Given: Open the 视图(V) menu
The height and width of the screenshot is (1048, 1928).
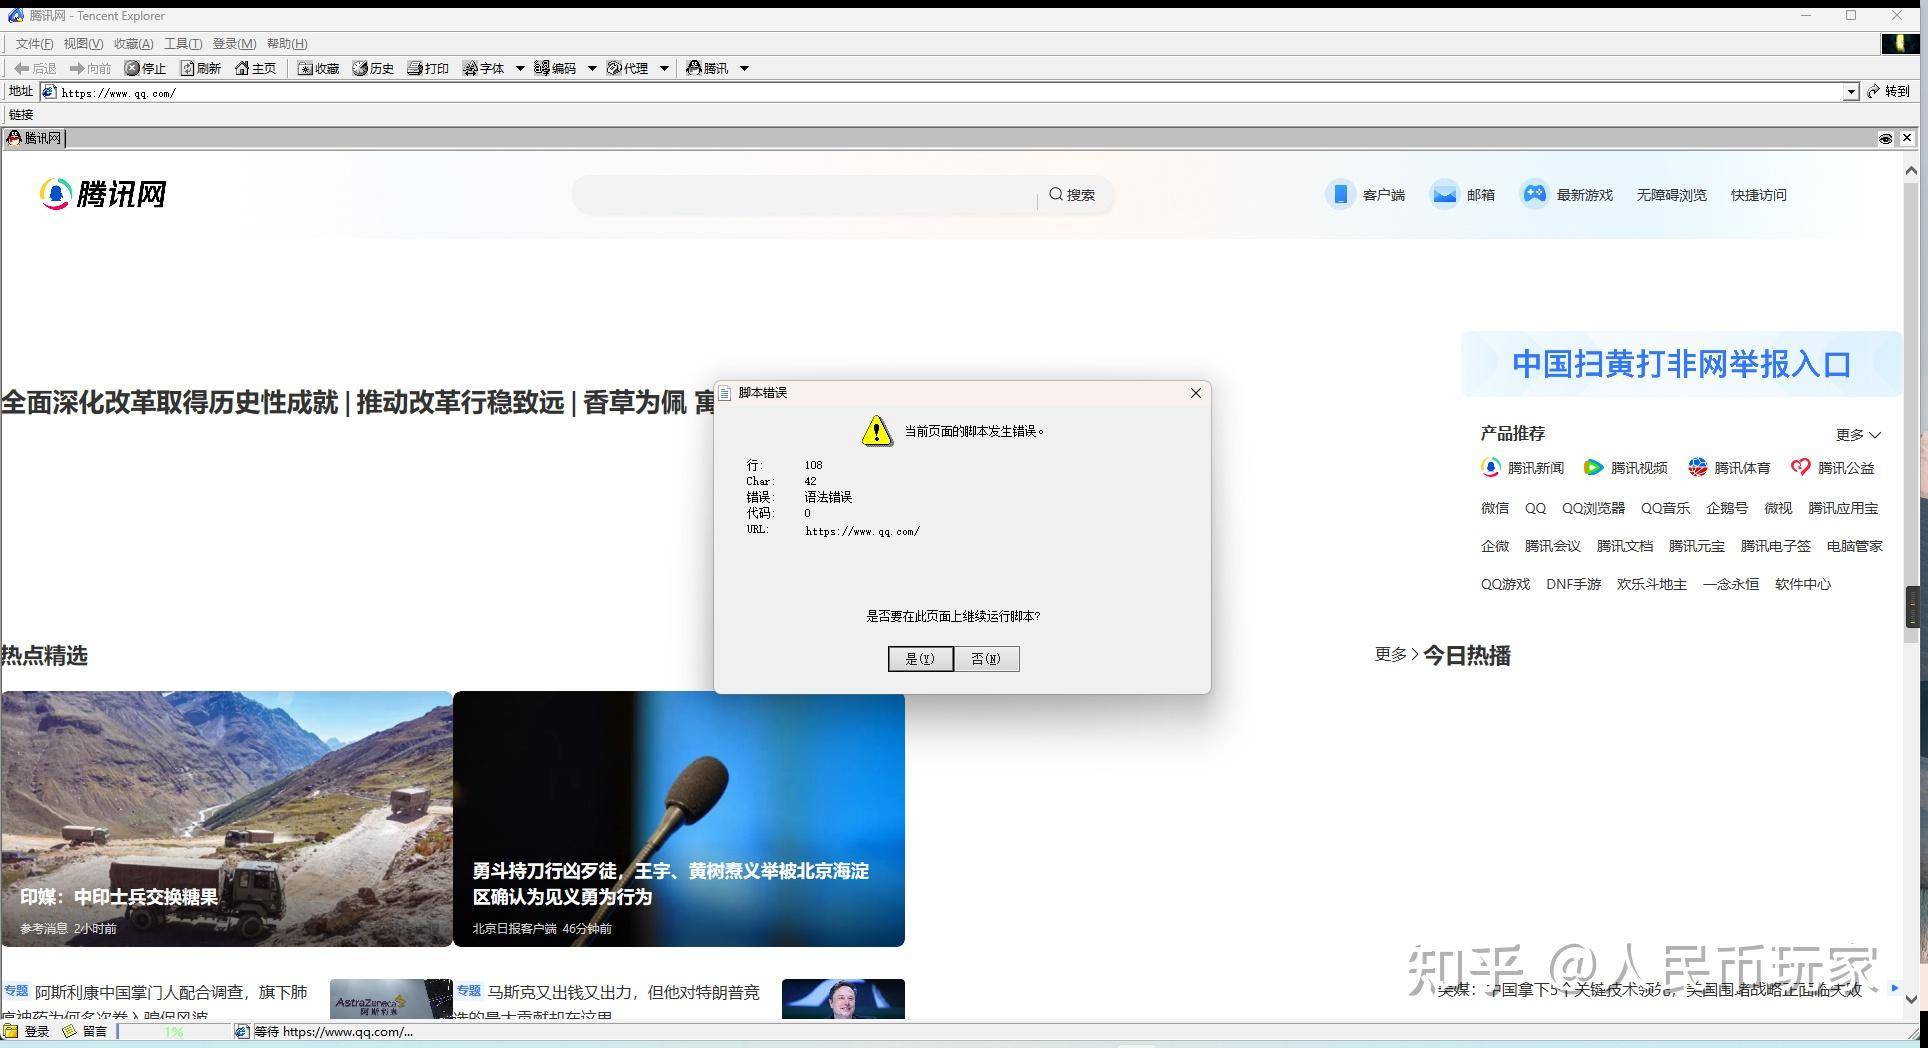Looking at the screenshot, I should (x=83, y=43).
